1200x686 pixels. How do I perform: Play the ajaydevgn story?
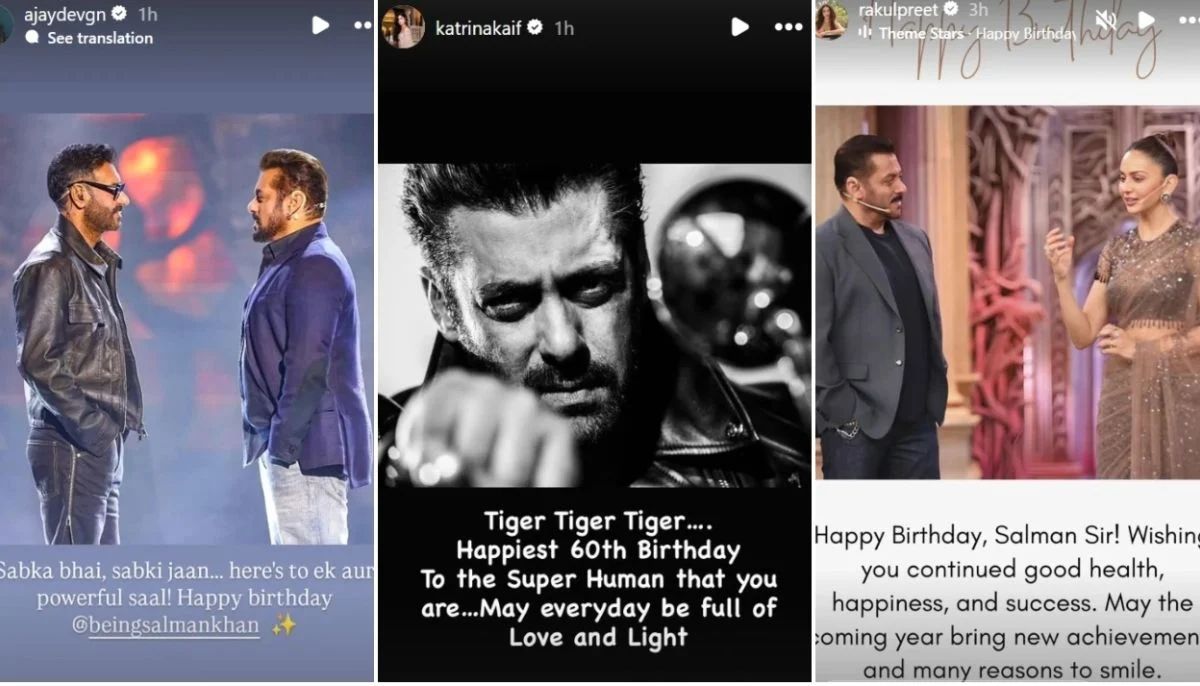point(320,25)
